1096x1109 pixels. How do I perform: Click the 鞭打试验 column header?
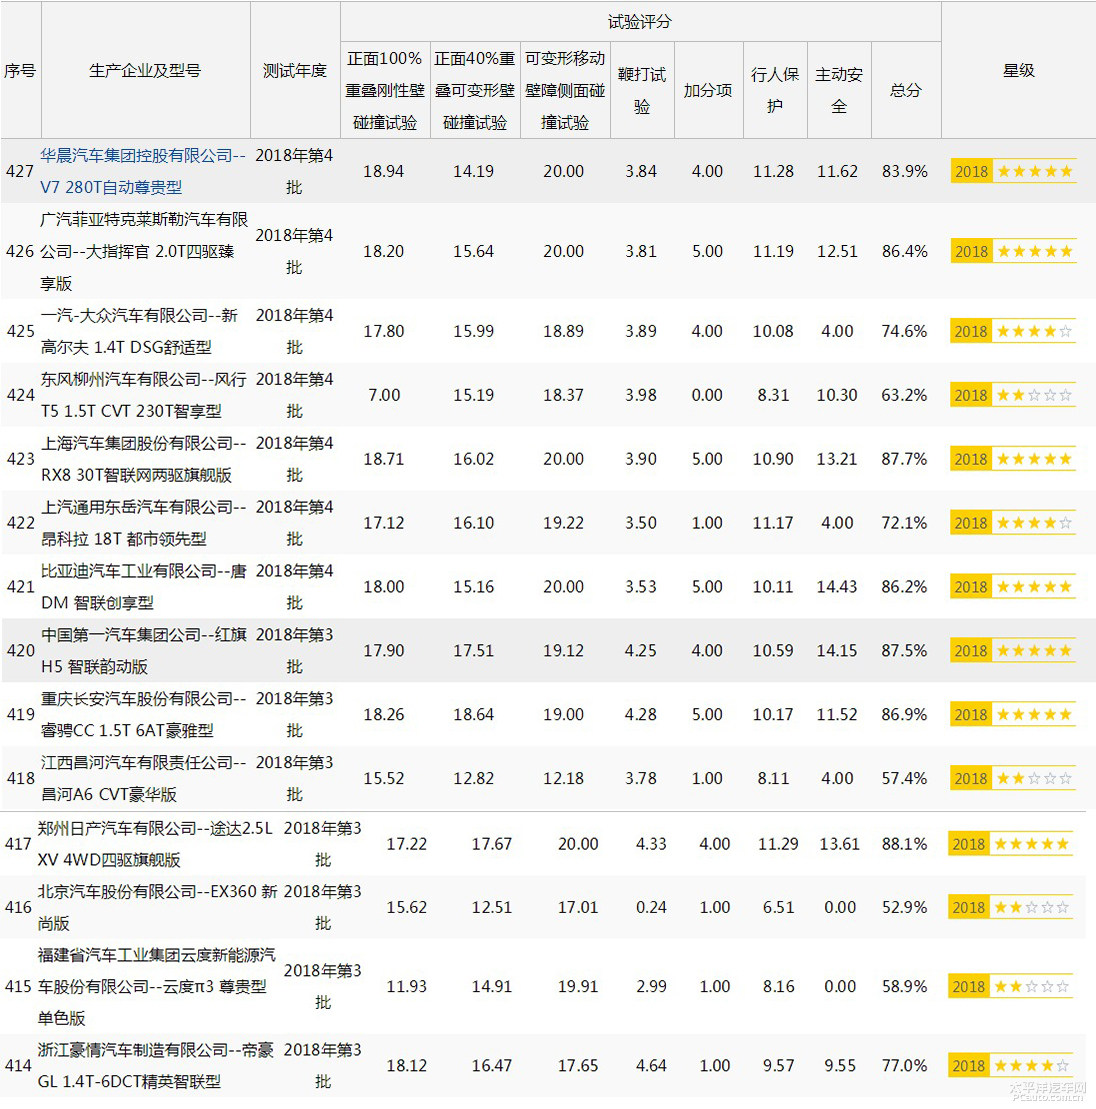[642, 91]
